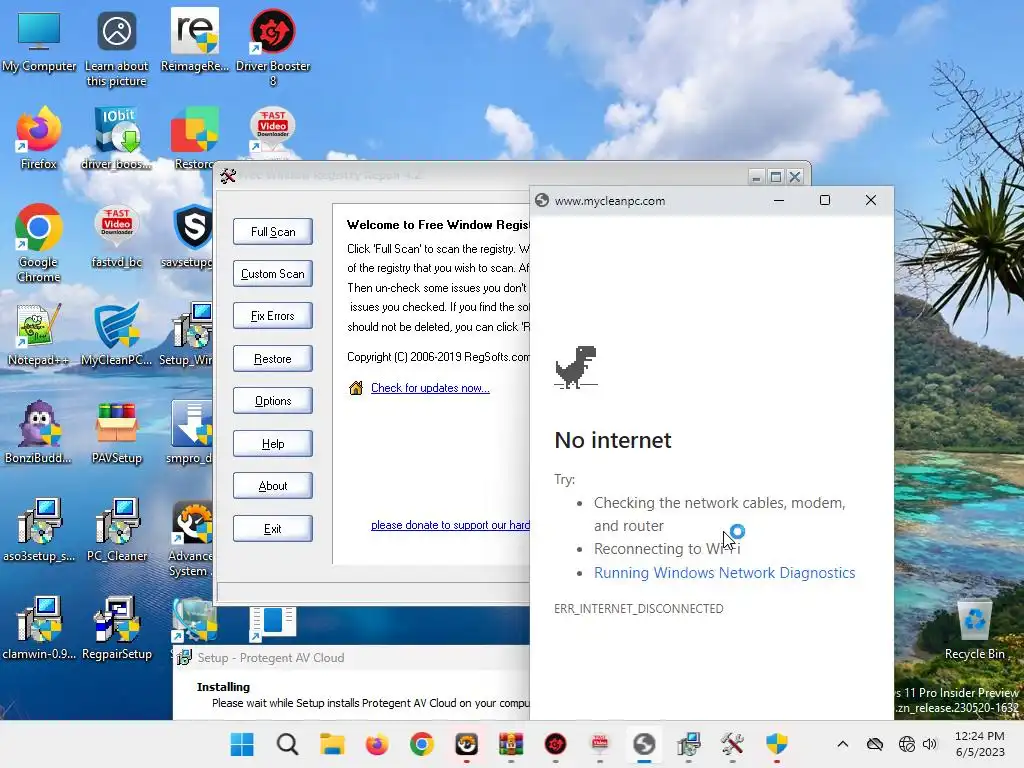
Task: Click Installing heading in Protegent setup
Action: point(223,687)
